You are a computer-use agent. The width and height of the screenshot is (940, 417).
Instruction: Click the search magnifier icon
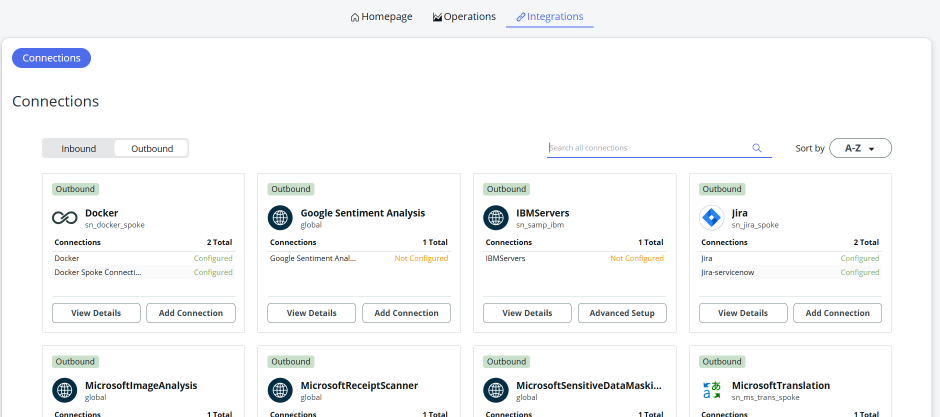(757, 148)
